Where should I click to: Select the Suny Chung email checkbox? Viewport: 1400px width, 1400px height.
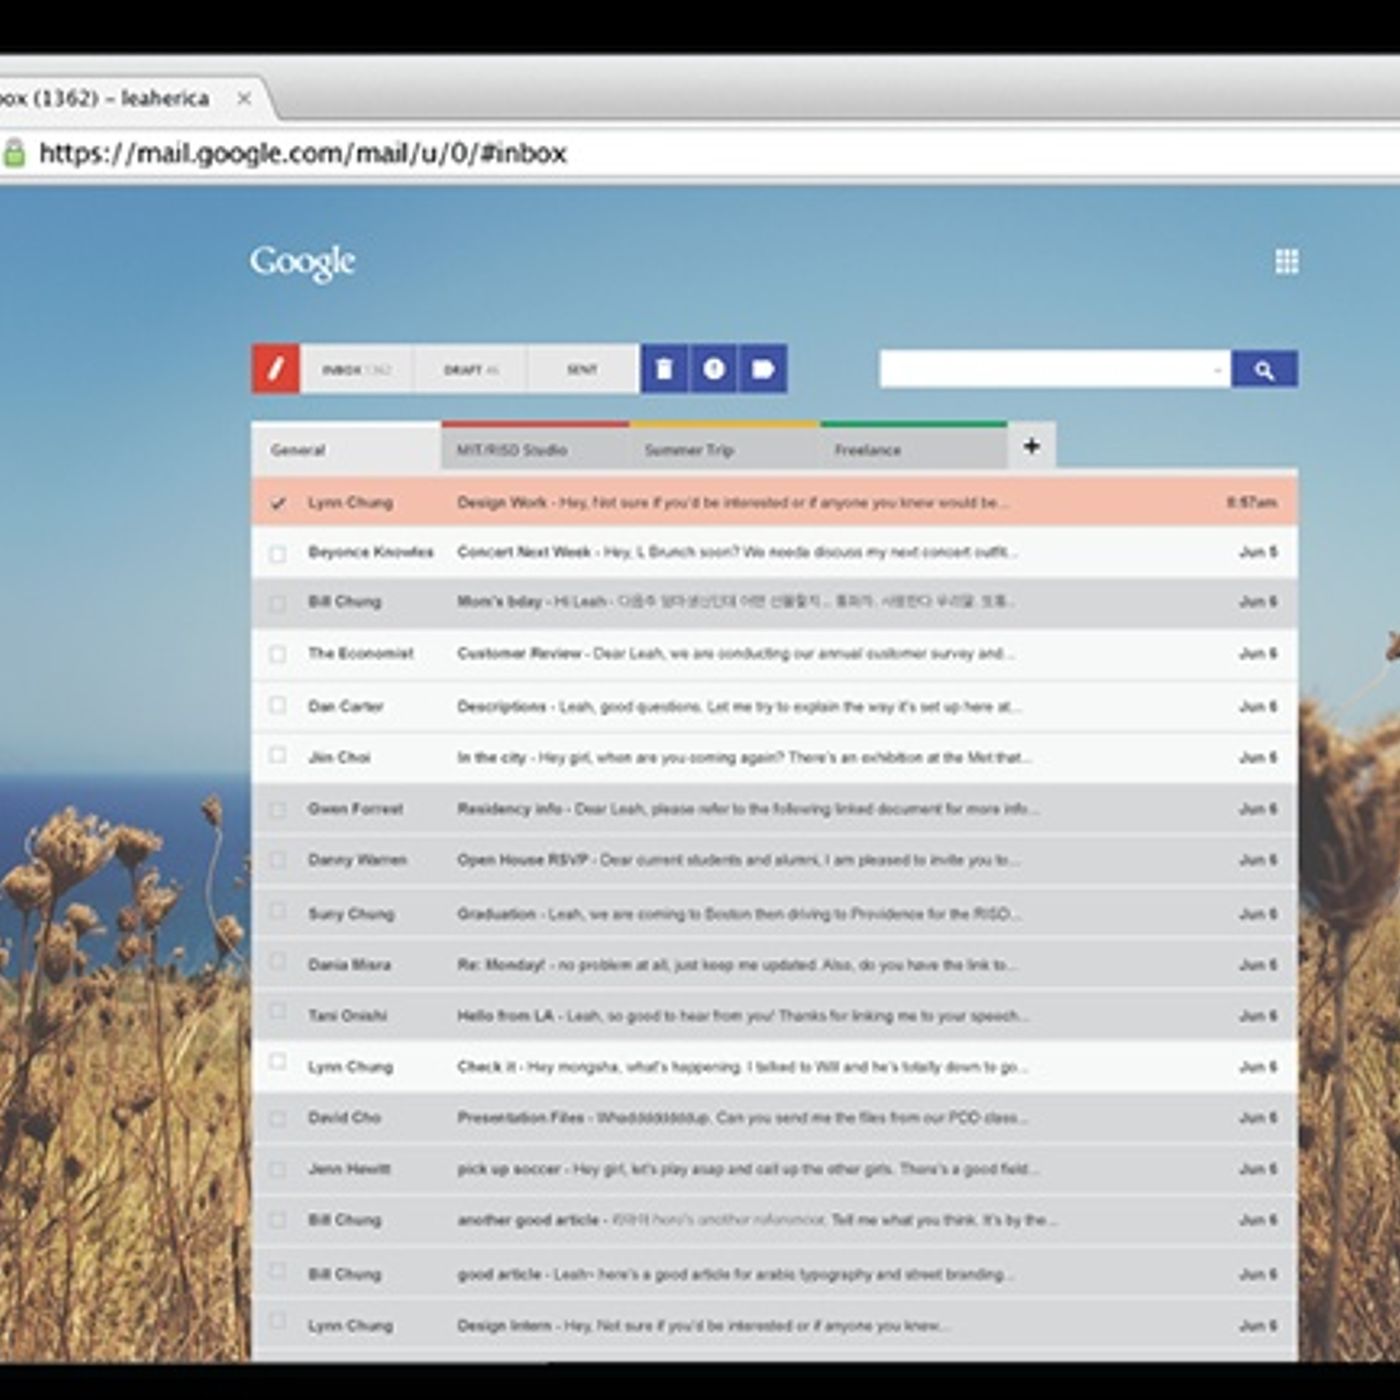(x=278, y=912)
